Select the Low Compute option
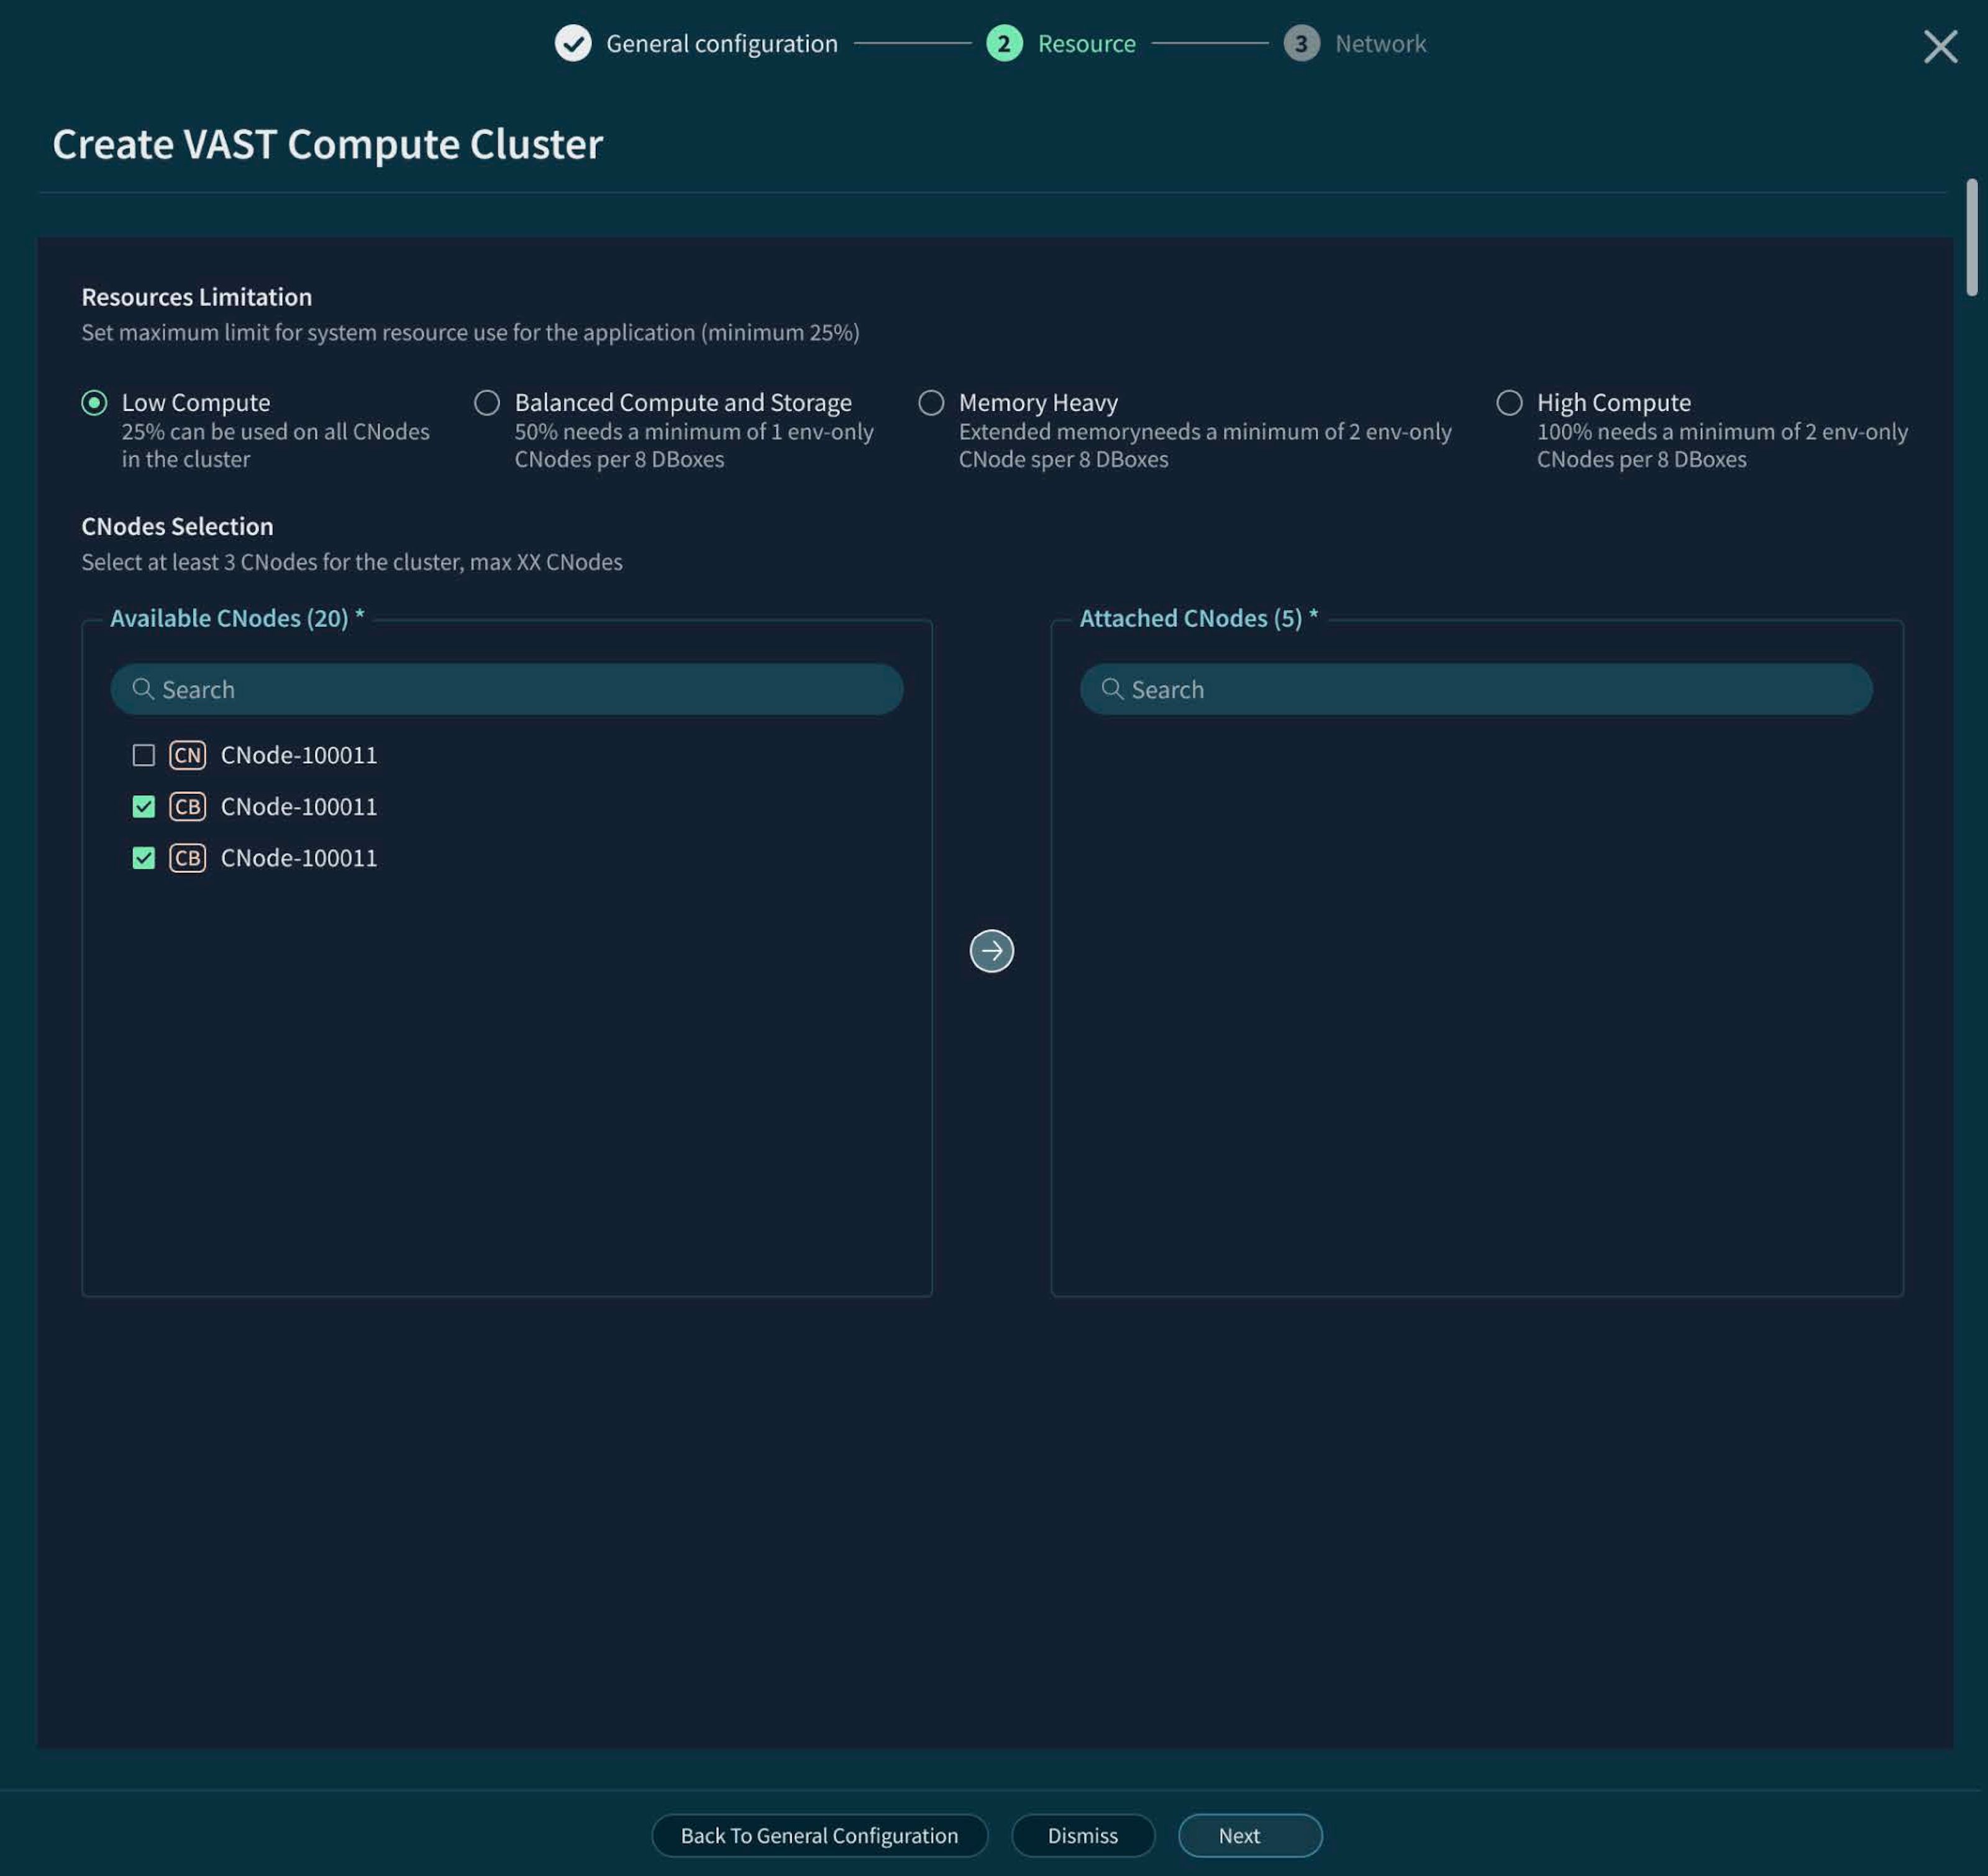Screen dimensions: 1988x1876 point(94,403)
